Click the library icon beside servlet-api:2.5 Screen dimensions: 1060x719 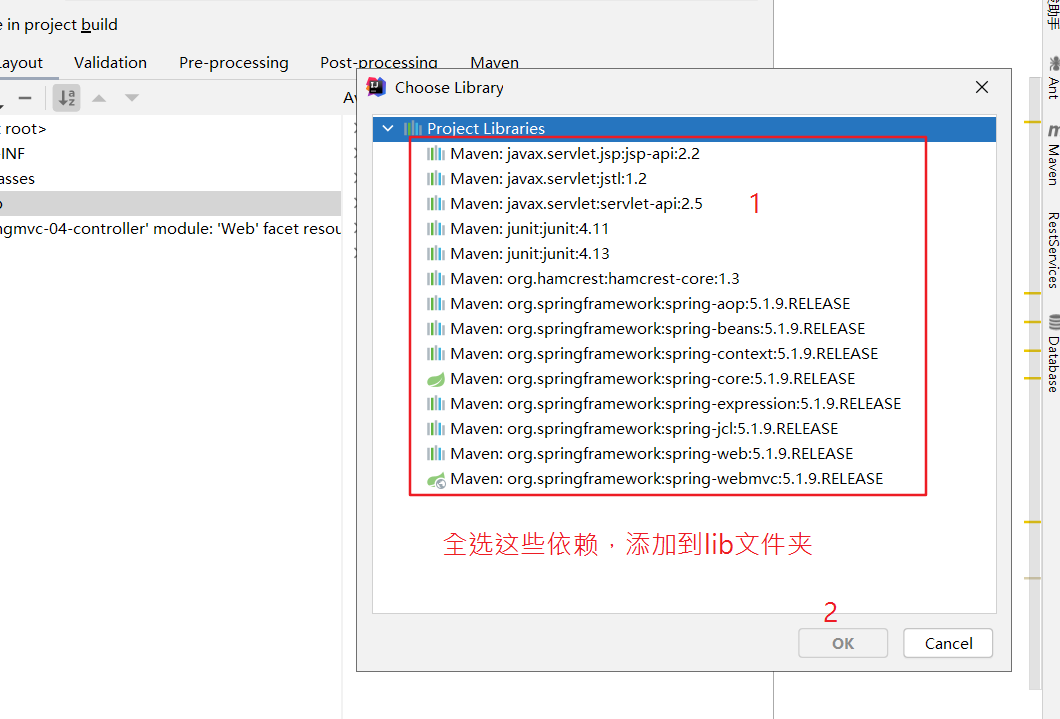click(x=436, y=203)
